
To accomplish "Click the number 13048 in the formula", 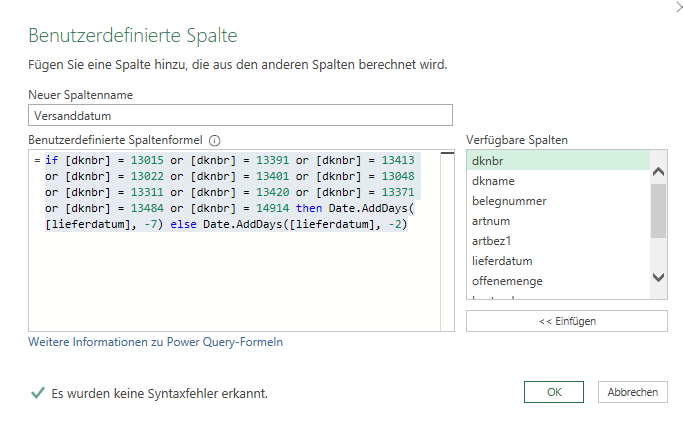I will [398, 176].
